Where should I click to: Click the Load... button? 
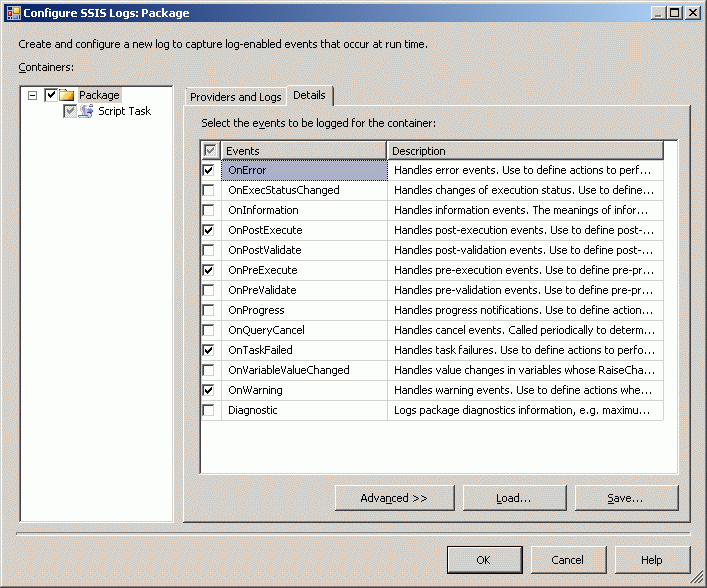[x=514, y=498]
